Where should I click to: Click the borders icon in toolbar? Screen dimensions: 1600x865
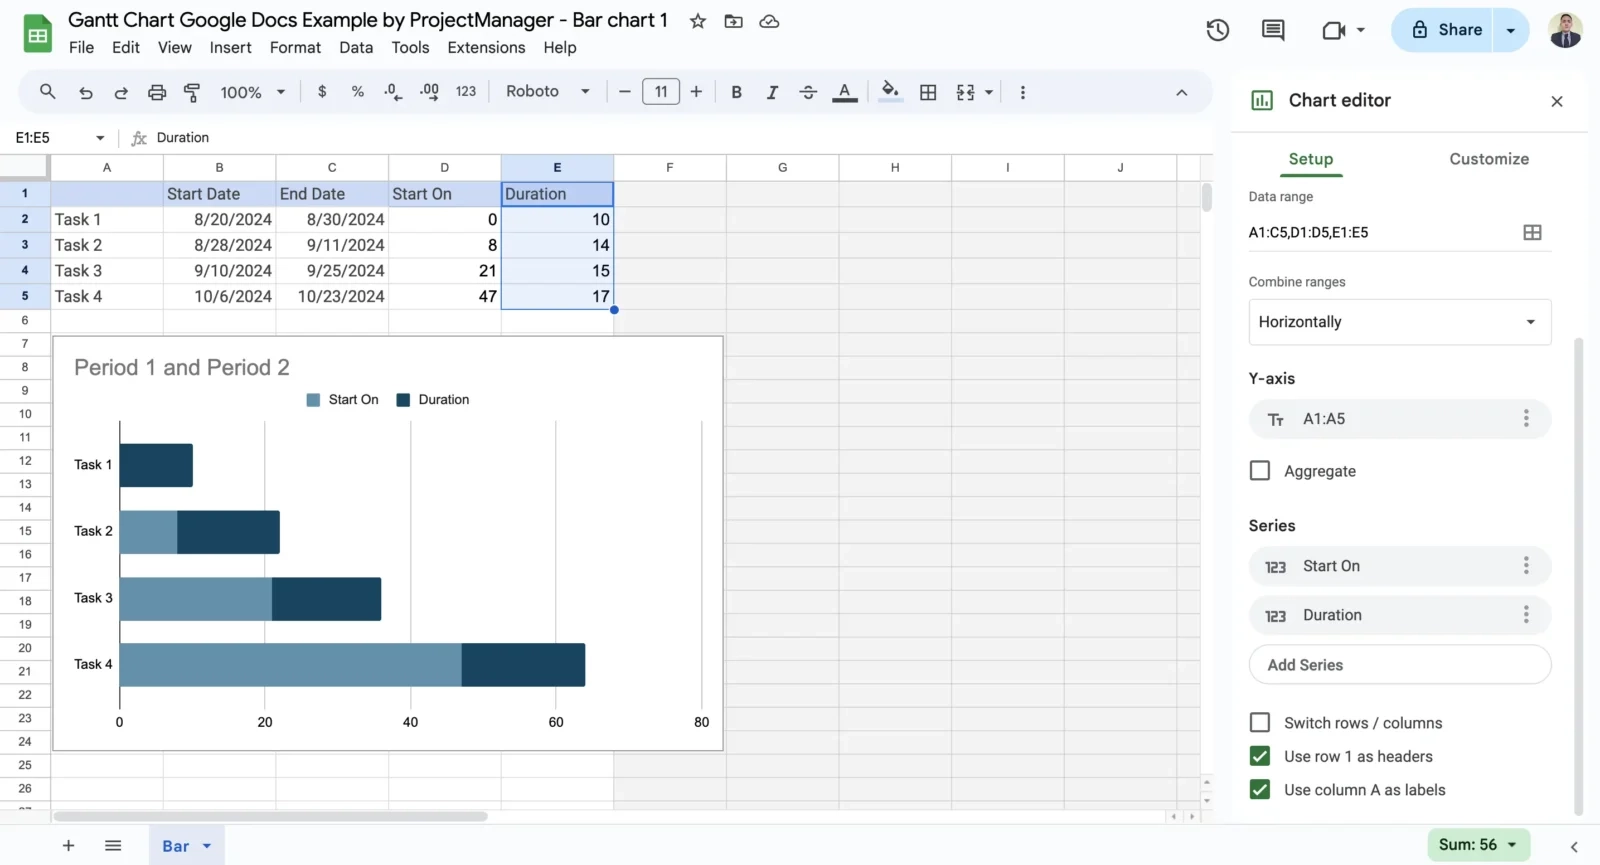click(928, 92)
